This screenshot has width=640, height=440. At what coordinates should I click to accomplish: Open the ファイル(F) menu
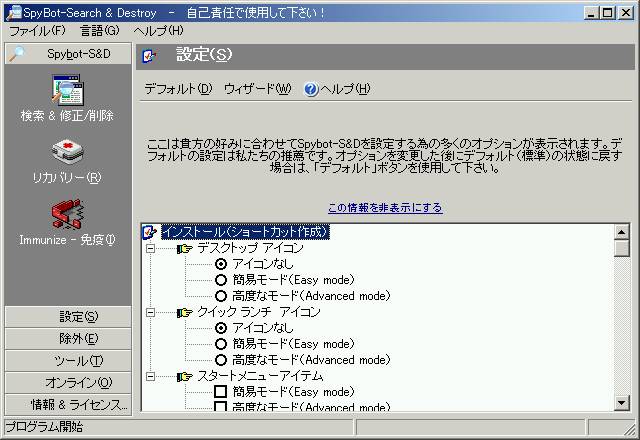37,31
